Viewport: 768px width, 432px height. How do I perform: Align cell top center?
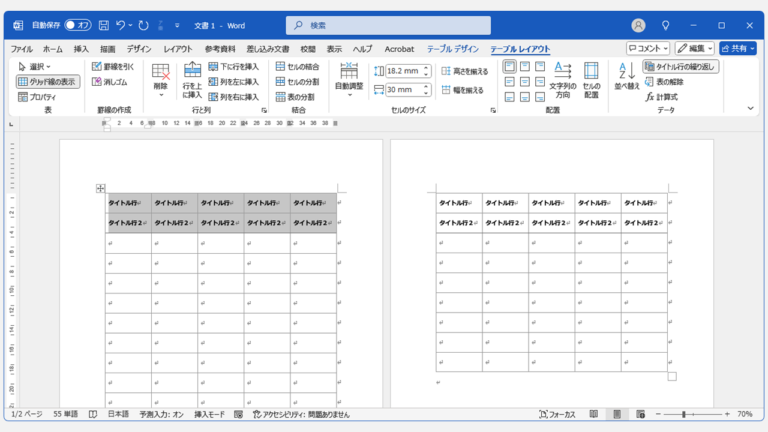525,66
